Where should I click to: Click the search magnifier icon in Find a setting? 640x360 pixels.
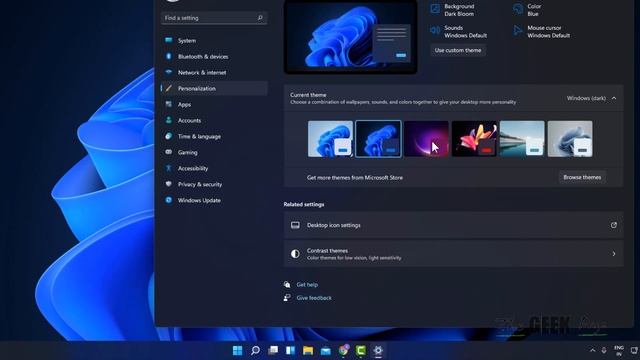pyautogui.click(x=260, y=18)
